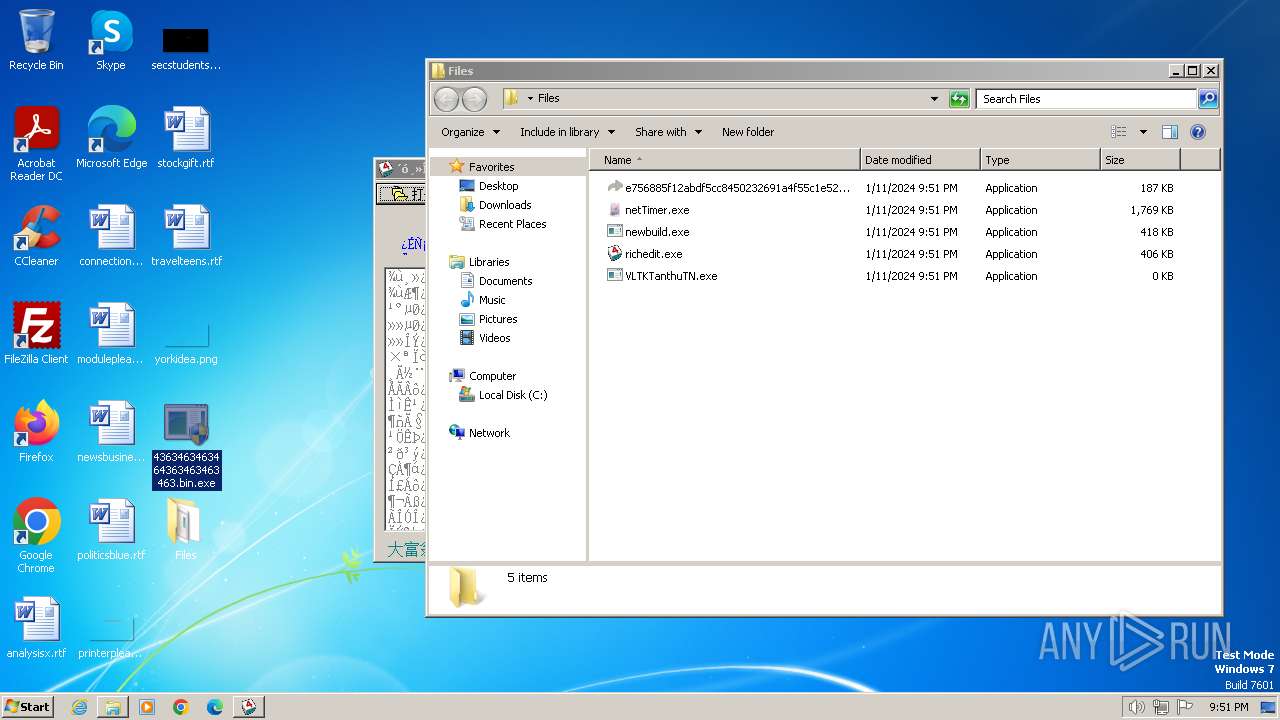Screen dimensions: 1280x720
Task: Click the Forward navigation button in Explorer
Action: [474, 98]
